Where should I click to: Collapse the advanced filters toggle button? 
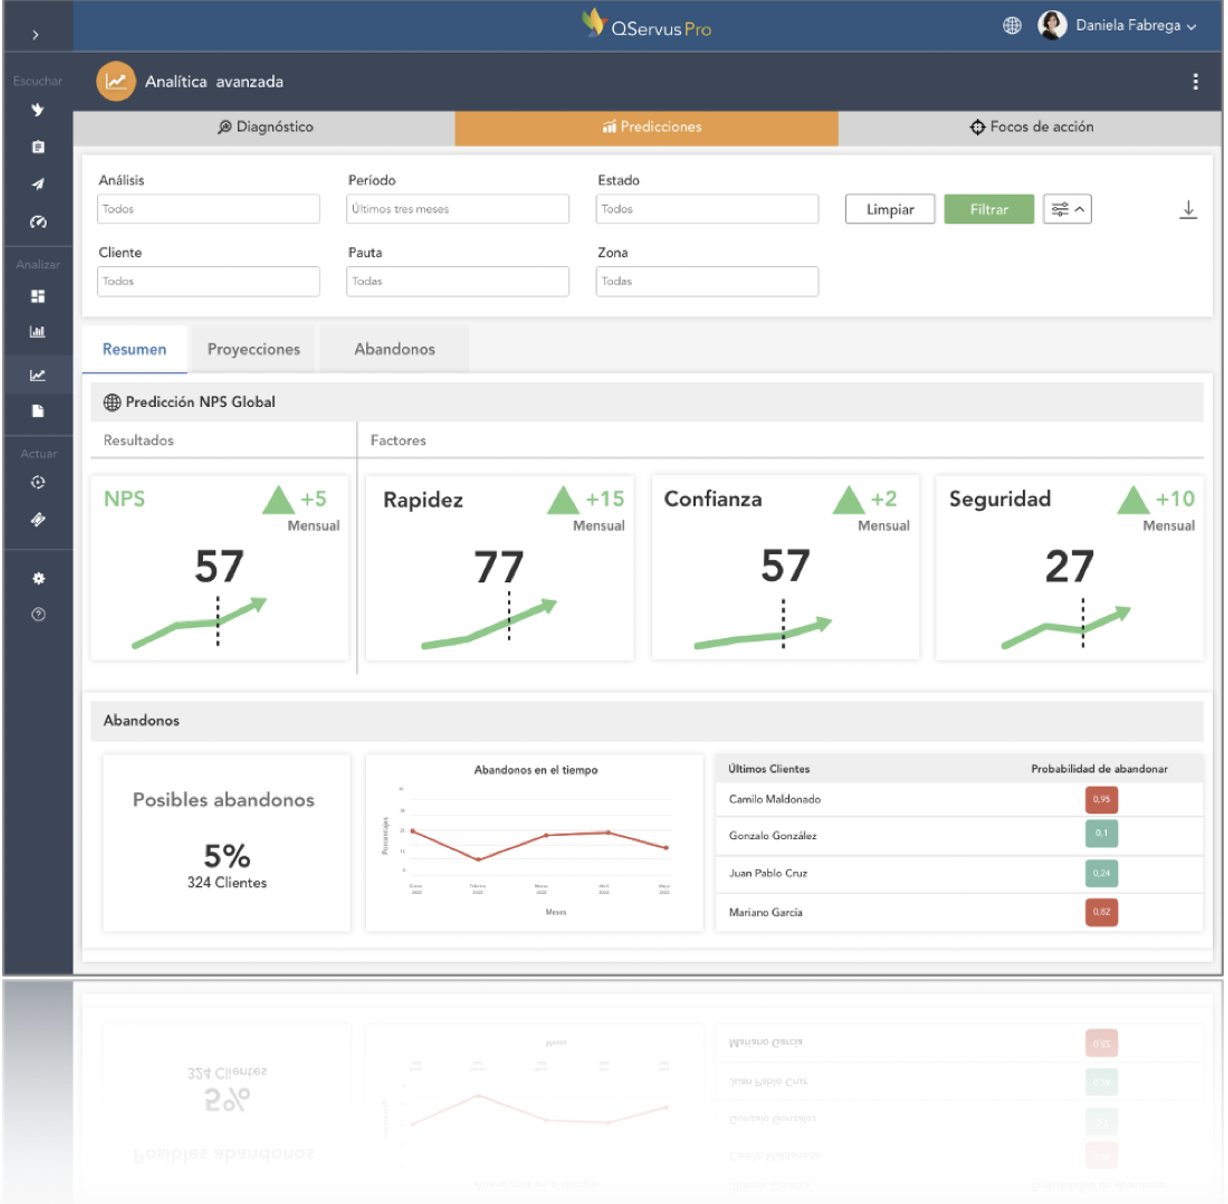[x=1067, y=209]
